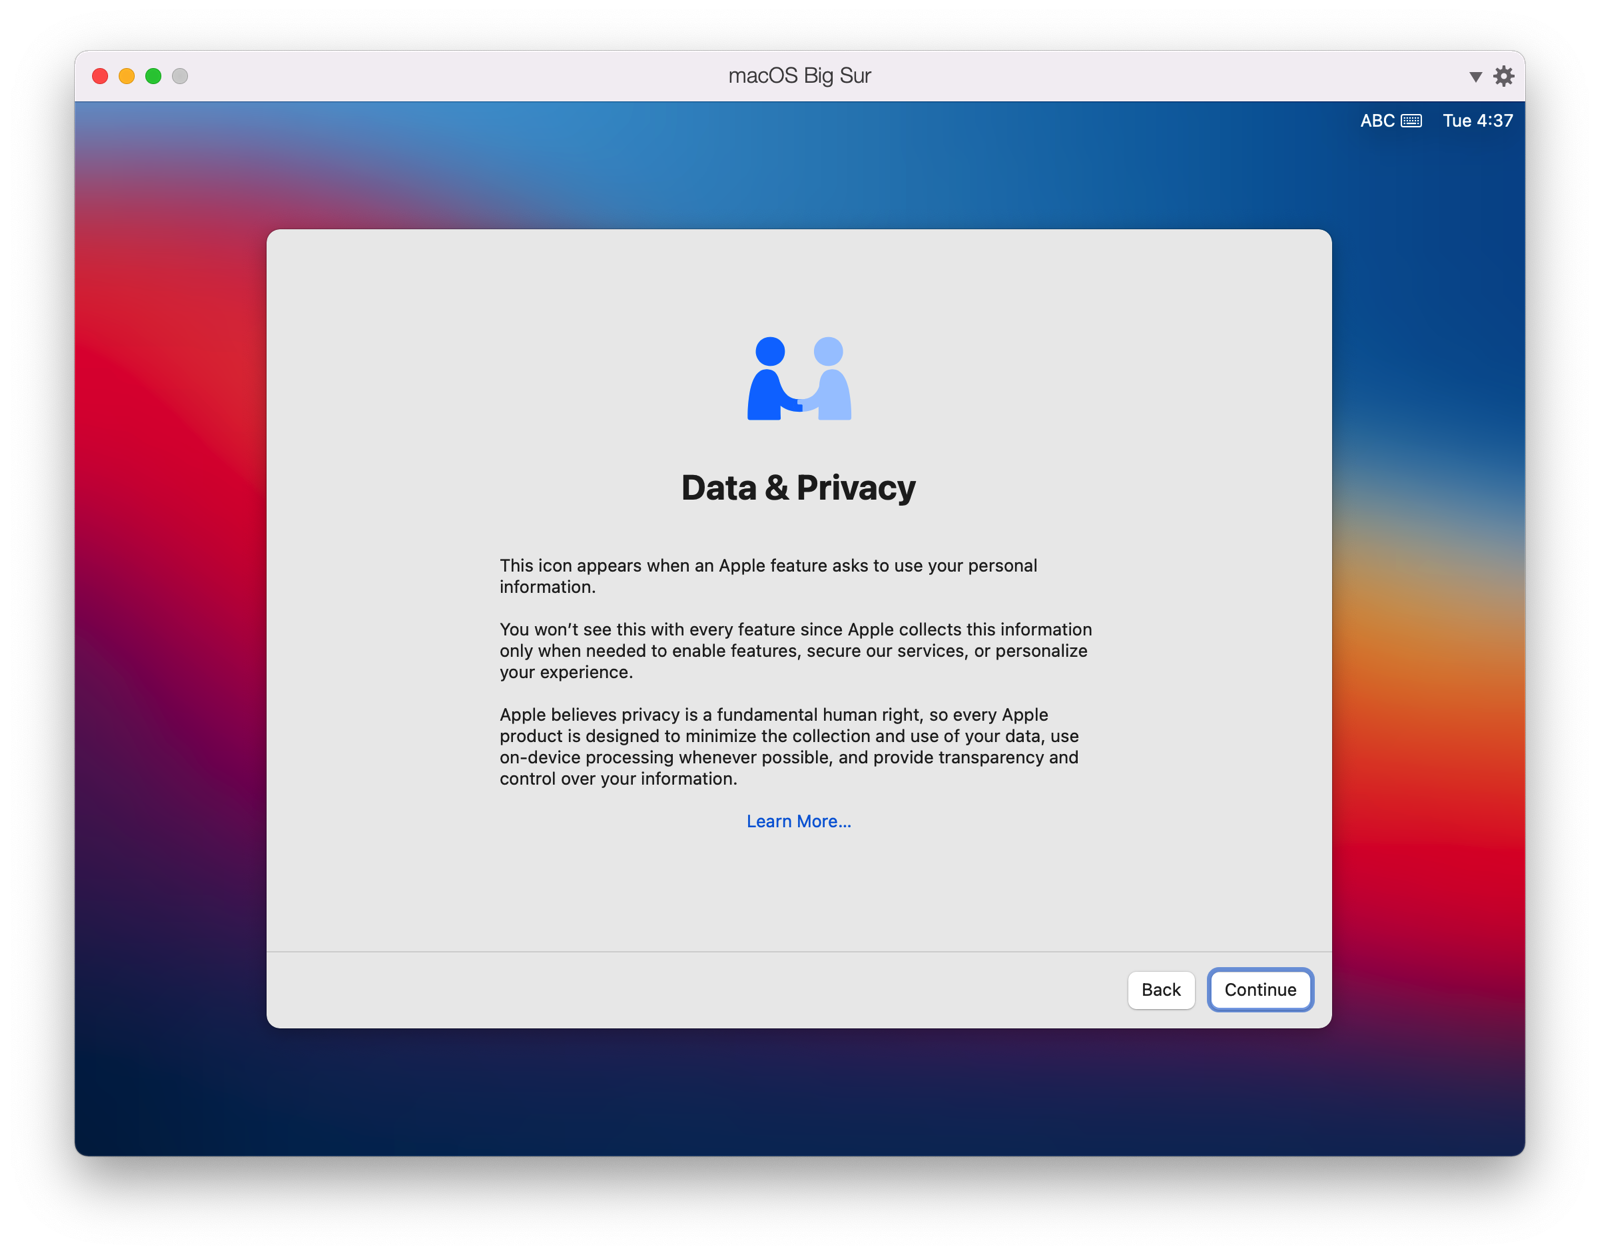Click the green full-screen window control

pos(152,75)
